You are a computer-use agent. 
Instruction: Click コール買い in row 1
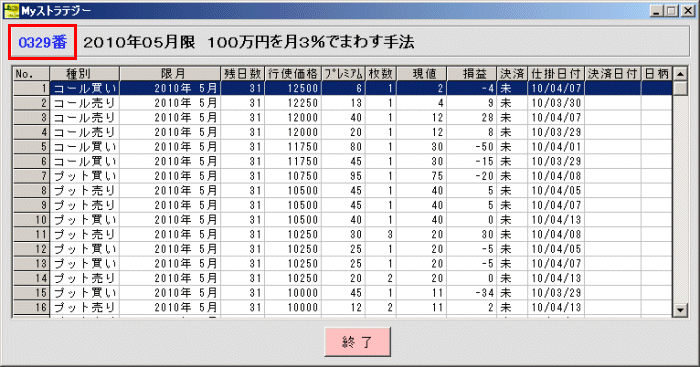click(x=85, y=88)
